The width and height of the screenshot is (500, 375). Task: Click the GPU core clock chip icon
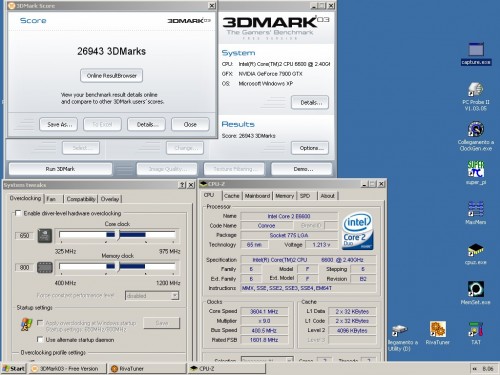[x=45, y=236]
